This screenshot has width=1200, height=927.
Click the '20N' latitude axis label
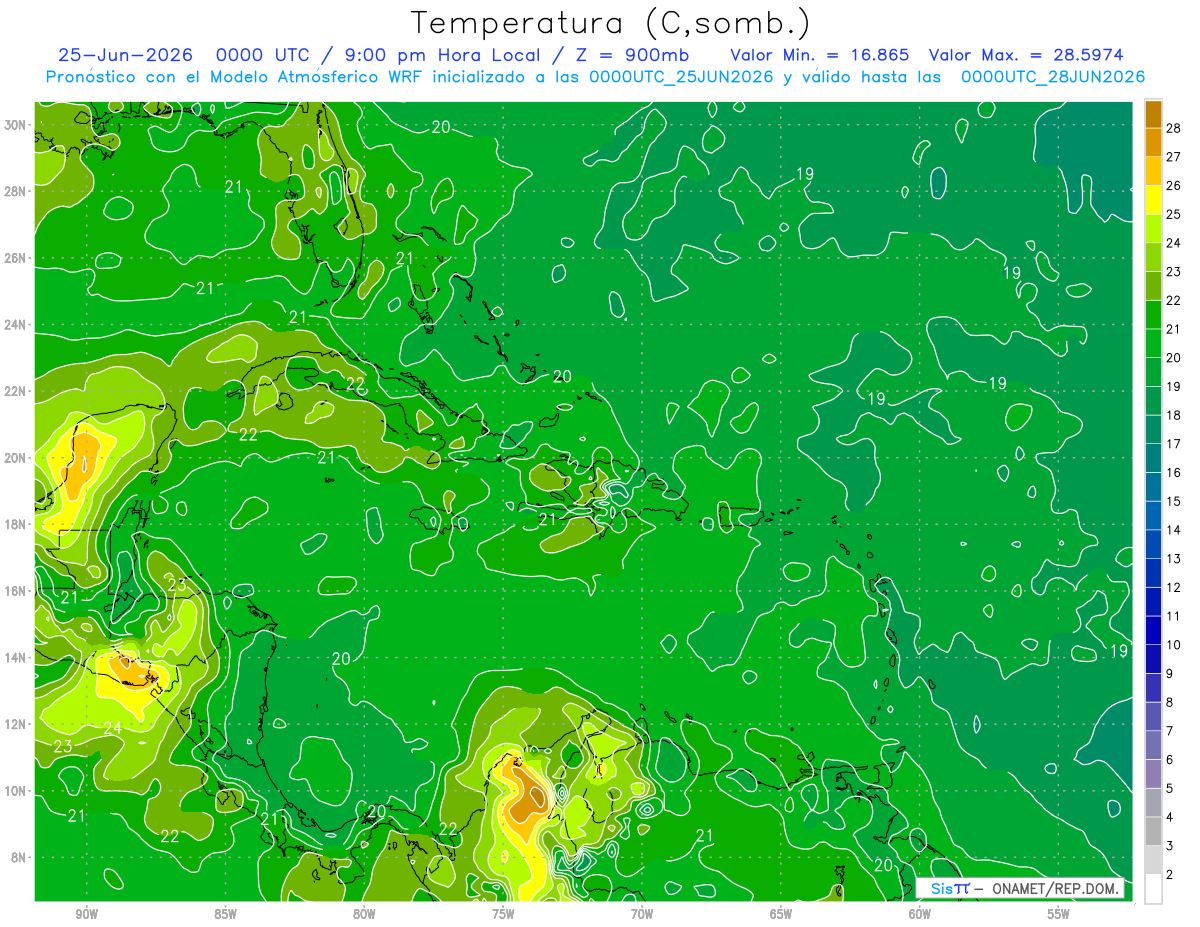click(x=17, y=458)
